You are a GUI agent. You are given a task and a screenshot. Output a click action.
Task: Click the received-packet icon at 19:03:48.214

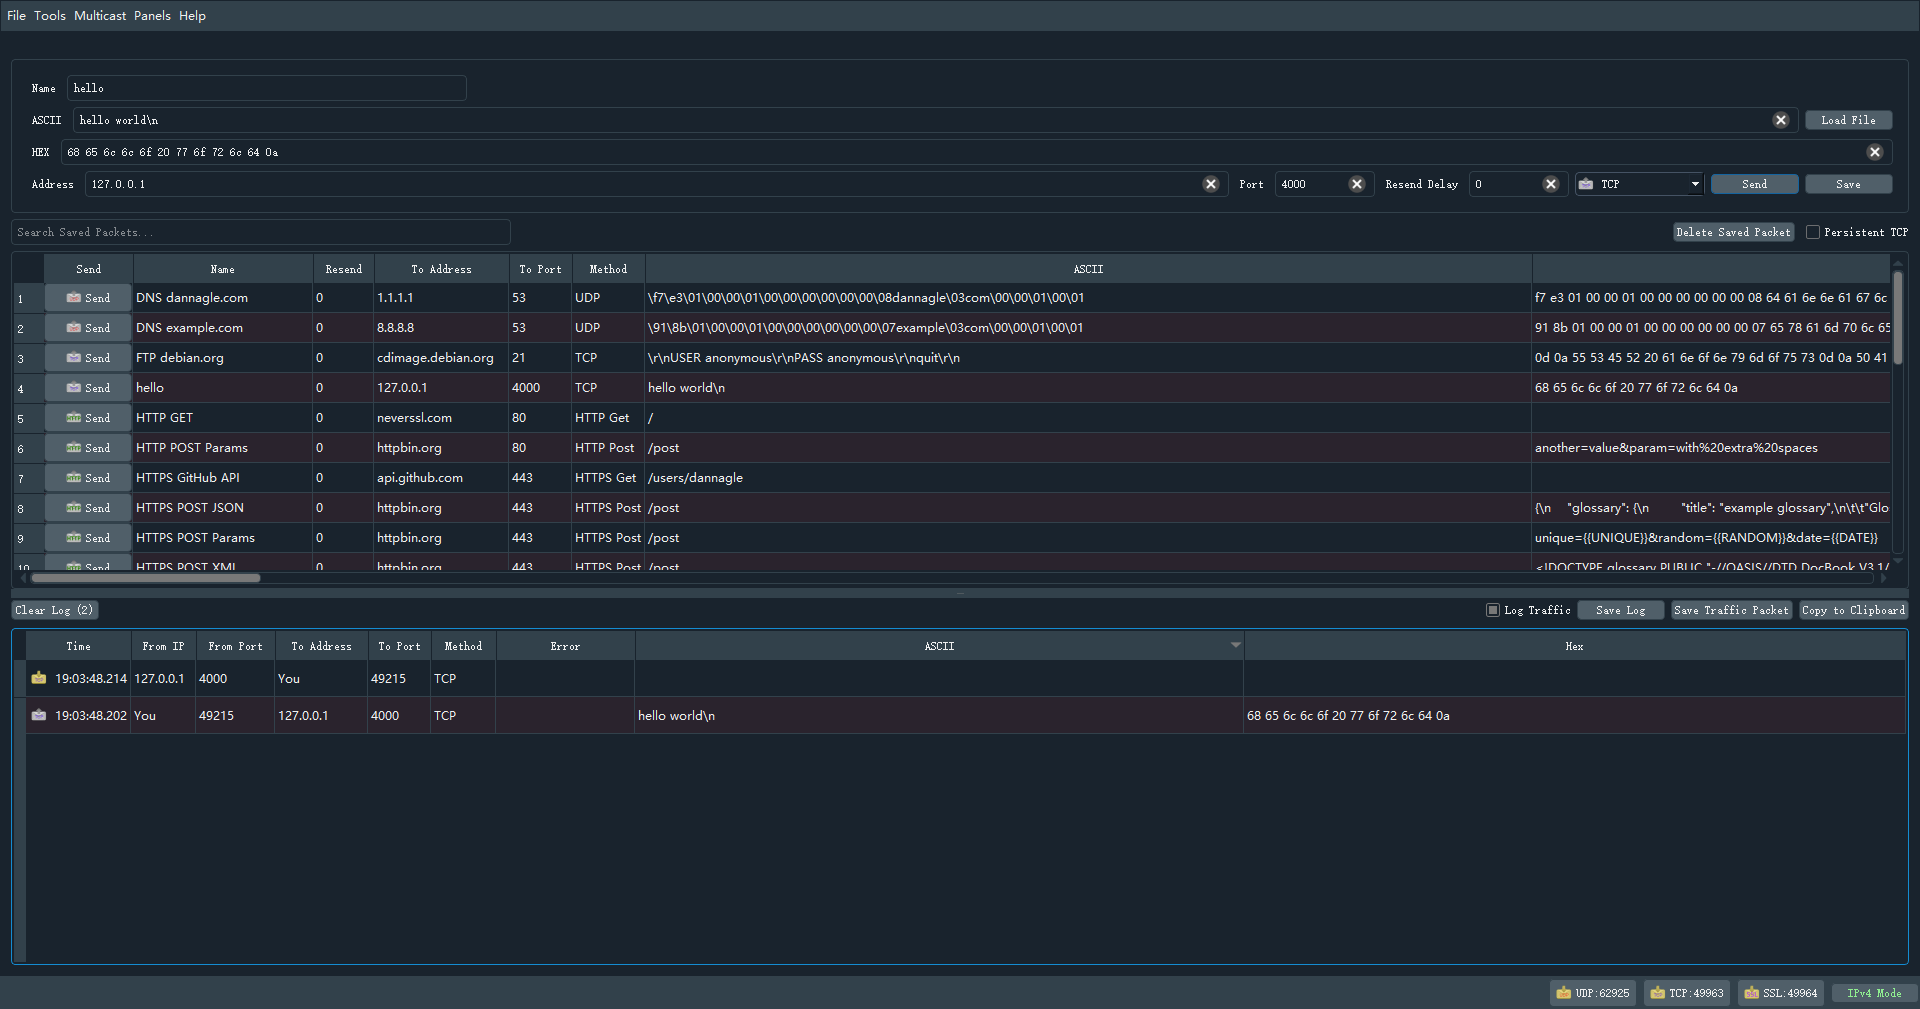click(x=39, y=678)
